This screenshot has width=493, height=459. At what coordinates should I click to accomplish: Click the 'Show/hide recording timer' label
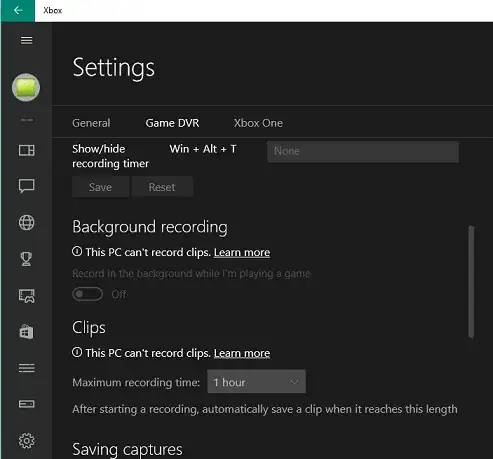point(110,156)
